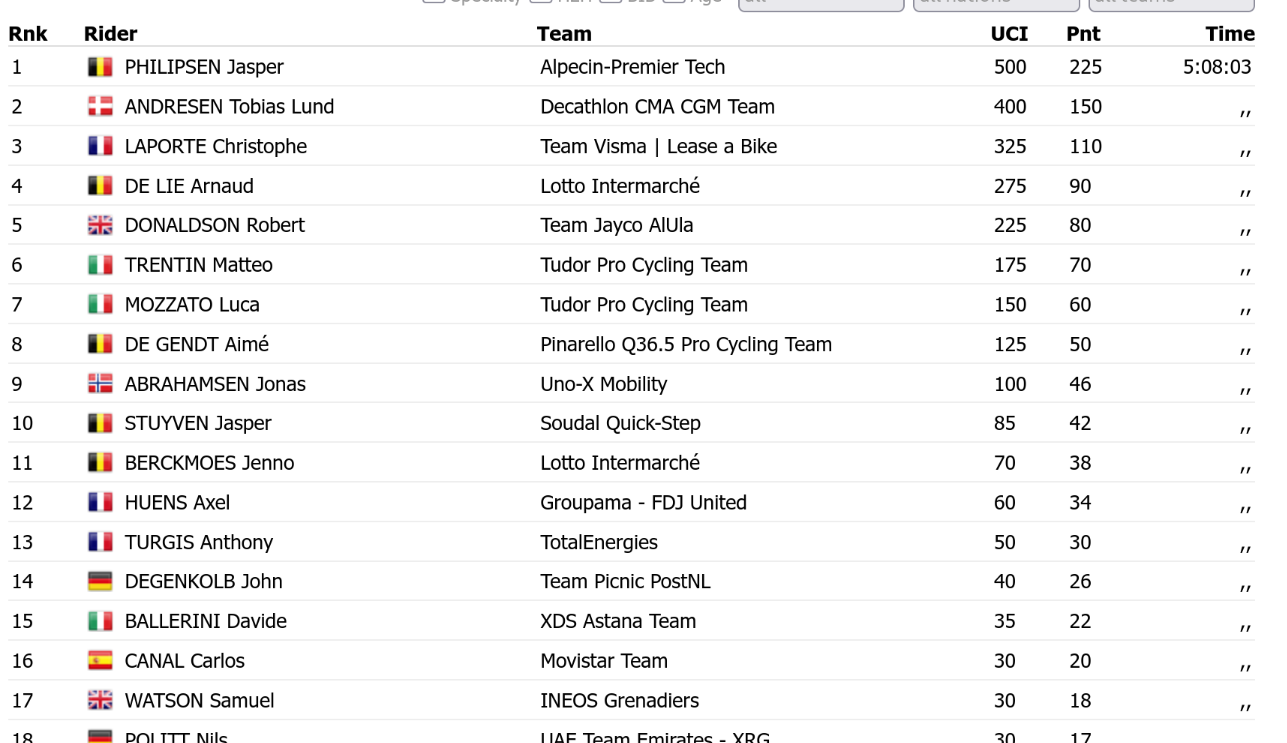Screen dimensions: 1287x743
Task: Click the British flag next to DONALDSON Robert
Action: click(100, 225)
